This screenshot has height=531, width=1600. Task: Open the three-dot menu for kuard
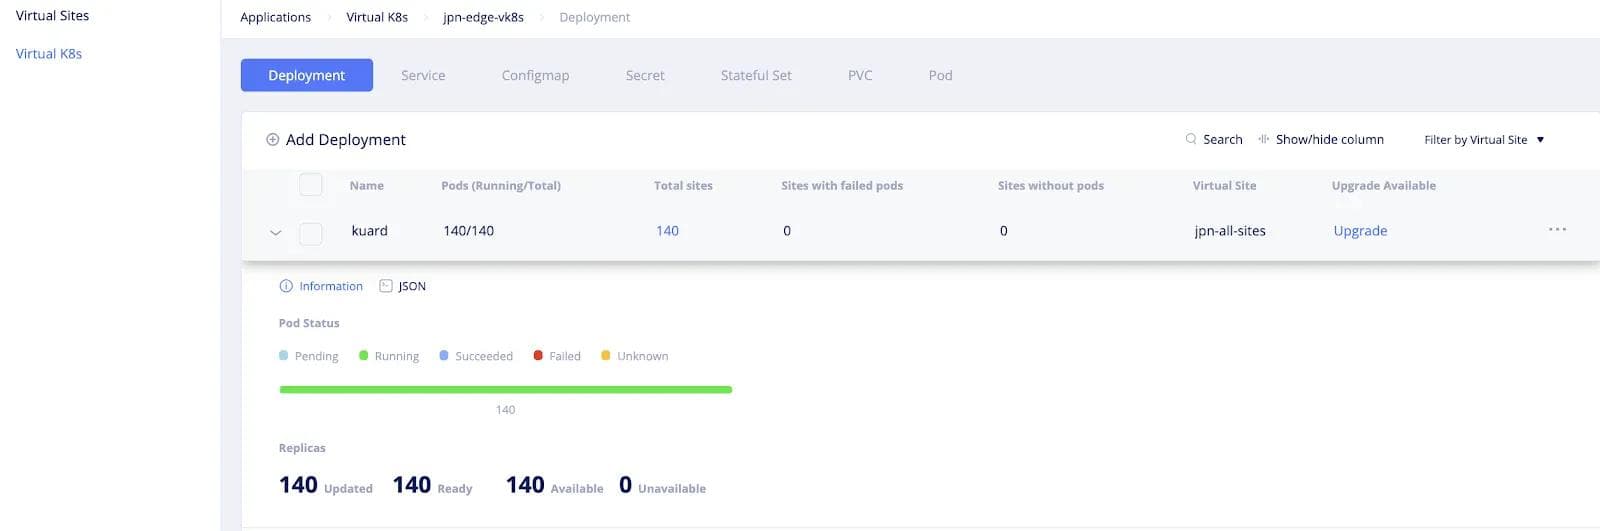click(x=1557, y=230)
